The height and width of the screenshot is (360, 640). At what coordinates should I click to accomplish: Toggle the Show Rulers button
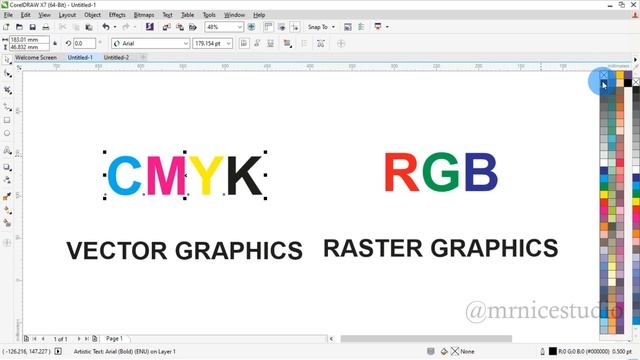click(x=268, y=27)
